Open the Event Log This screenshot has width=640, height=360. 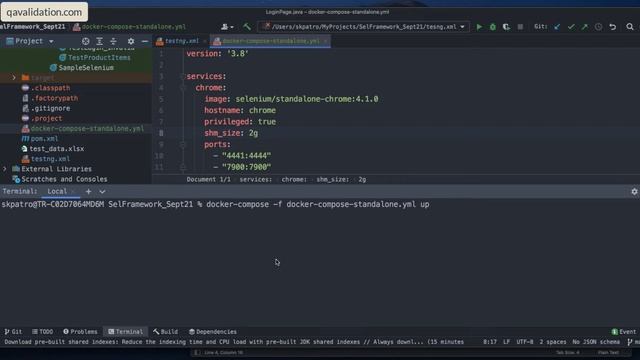[x=624, y=332]
